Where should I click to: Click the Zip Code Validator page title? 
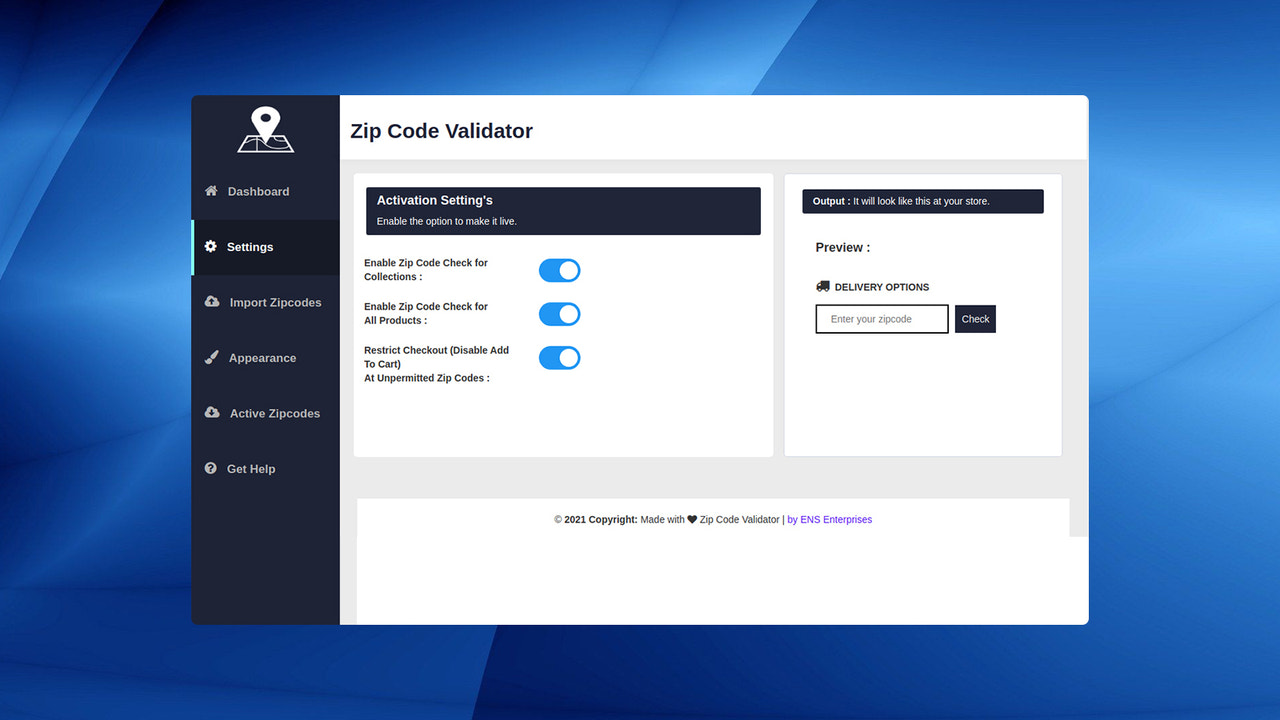point(441,130)
